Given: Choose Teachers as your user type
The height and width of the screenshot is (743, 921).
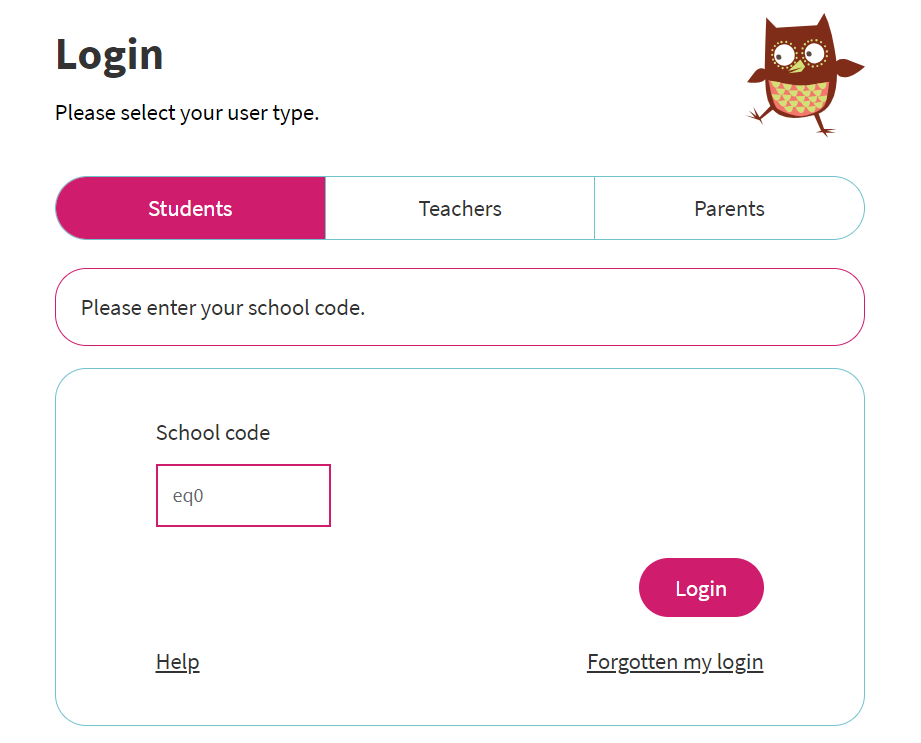Looking at the screenshot, I should (460, 208).
